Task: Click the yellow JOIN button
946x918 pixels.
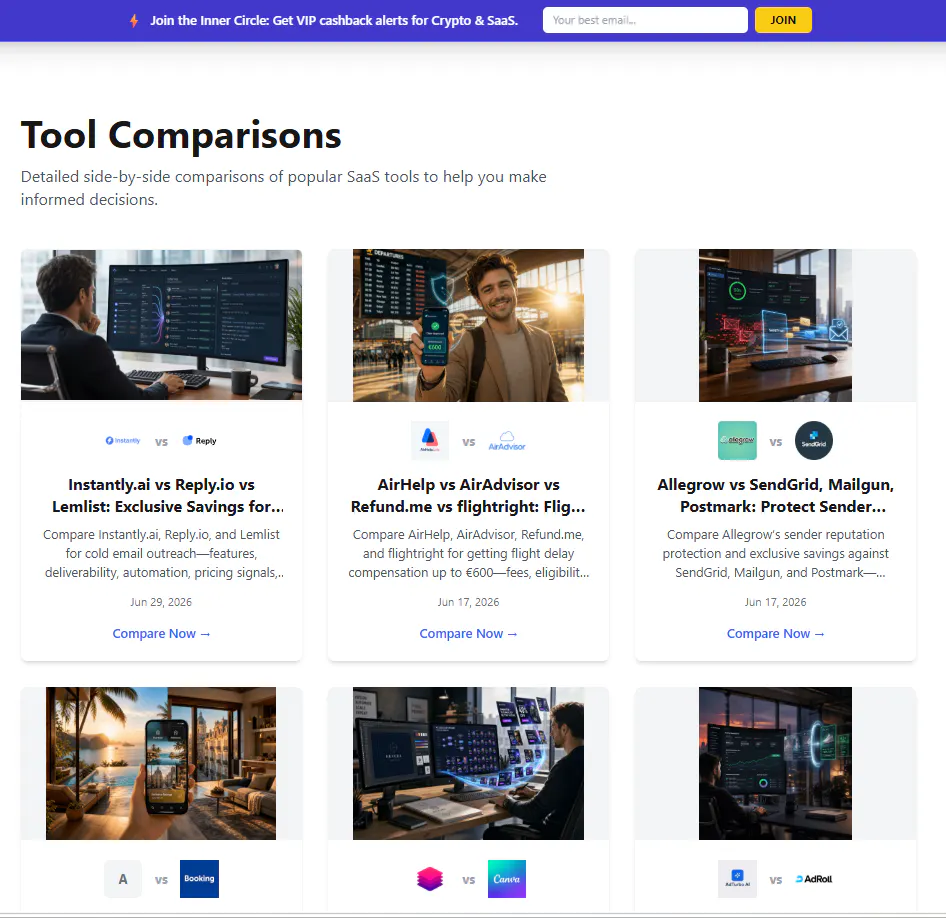Action: tap(783, 20)
